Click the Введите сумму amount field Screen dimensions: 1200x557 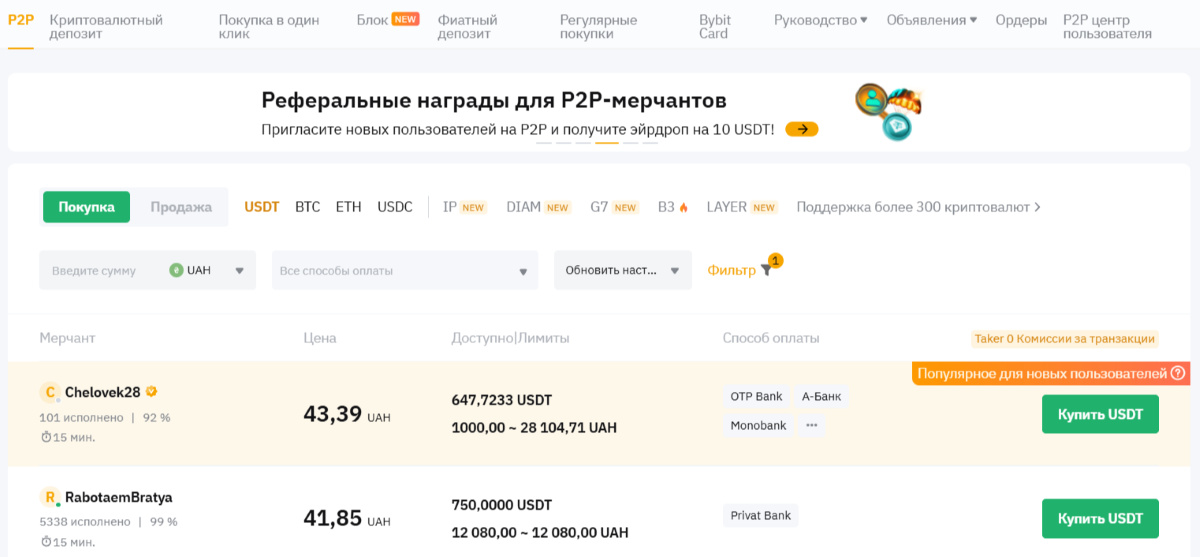tap(100, 271)
